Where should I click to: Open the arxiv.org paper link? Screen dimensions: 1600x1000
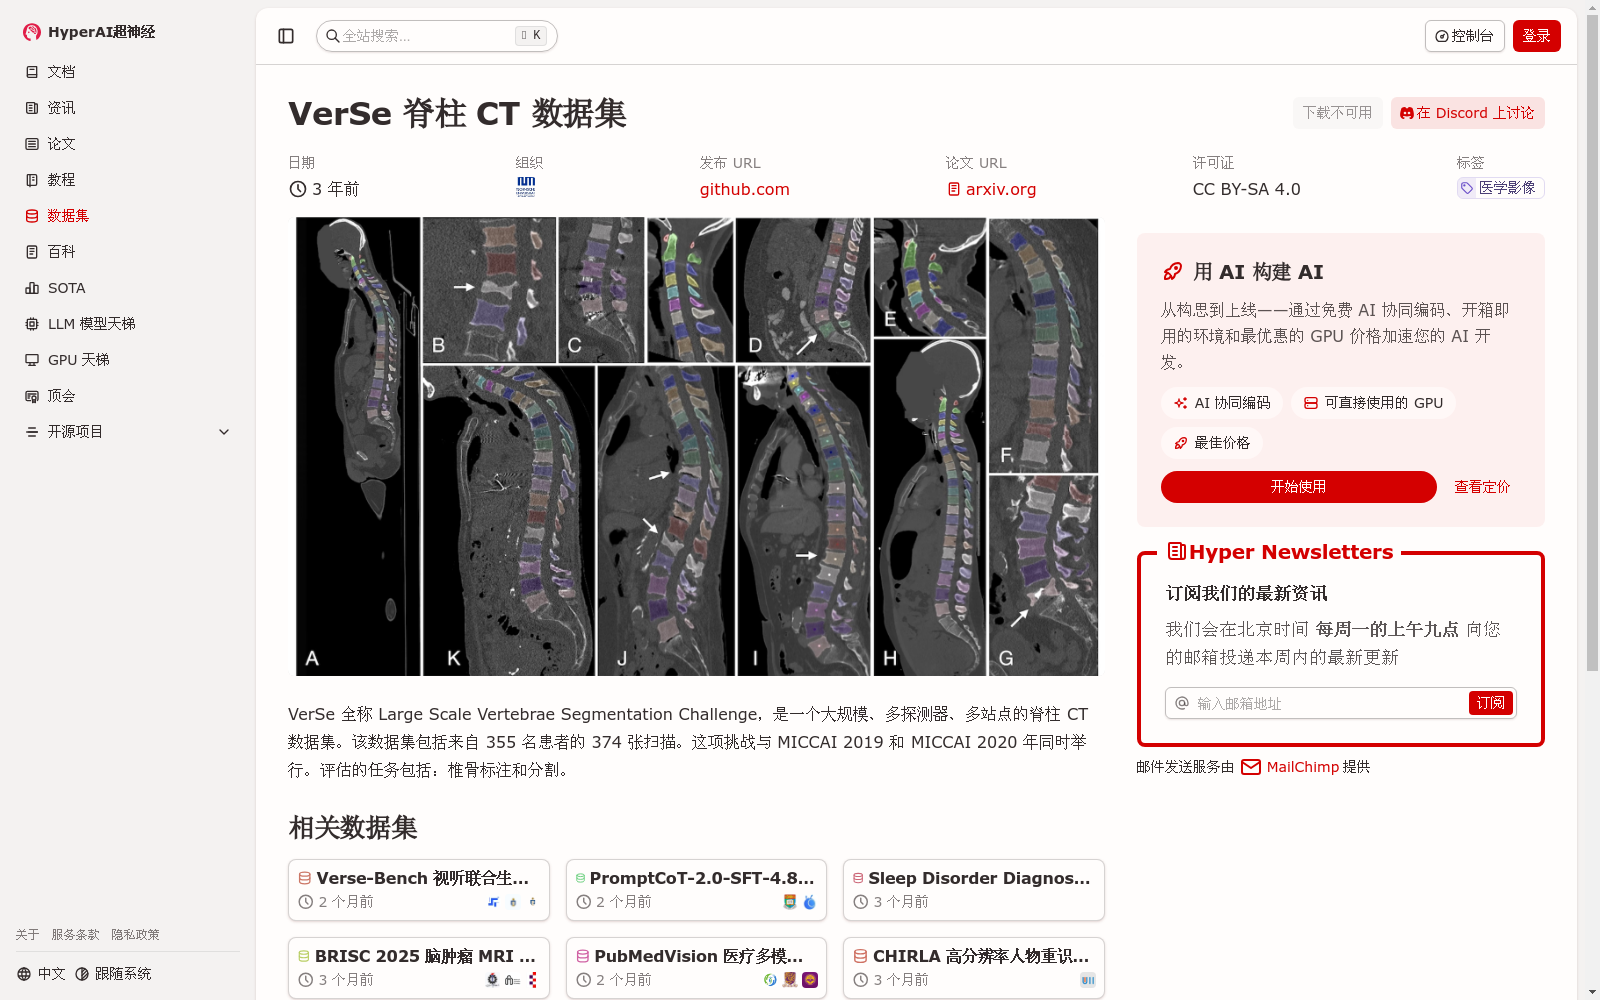tap(992, 189)
